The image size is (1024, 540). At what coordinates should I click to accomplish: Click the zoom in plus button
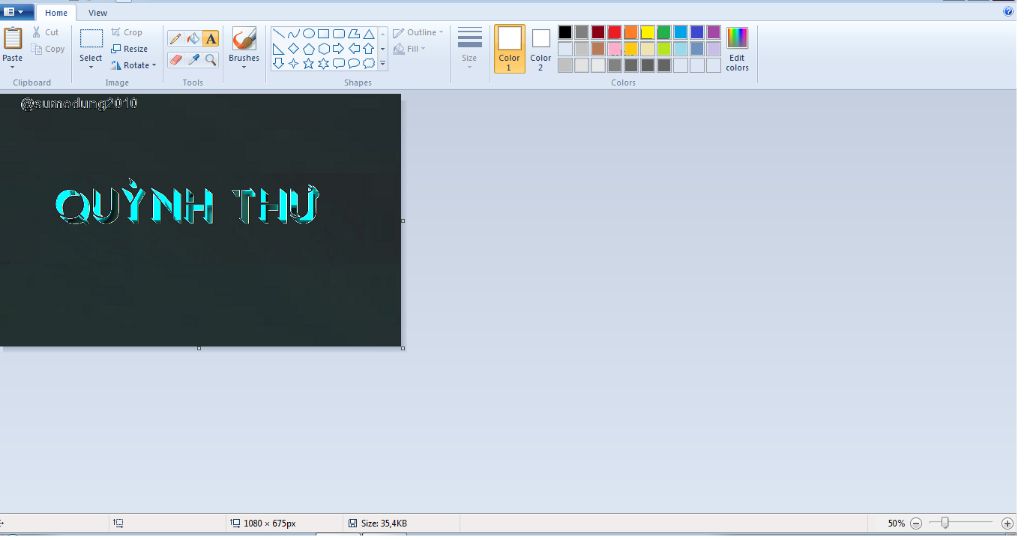[x=1008, y=524]
